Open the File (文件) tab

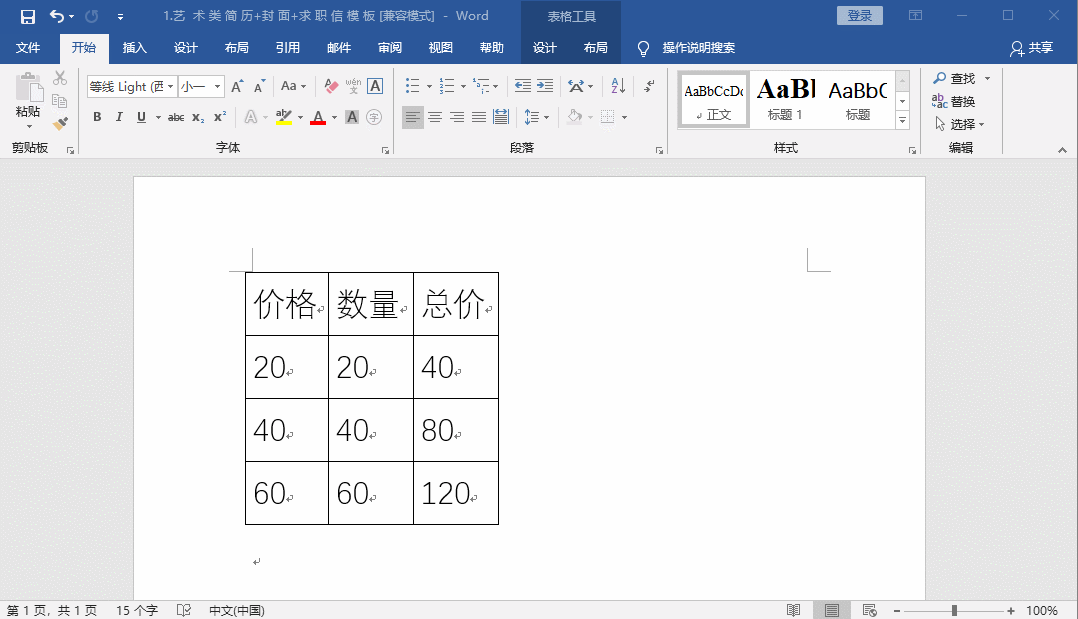tap(28, 47)
